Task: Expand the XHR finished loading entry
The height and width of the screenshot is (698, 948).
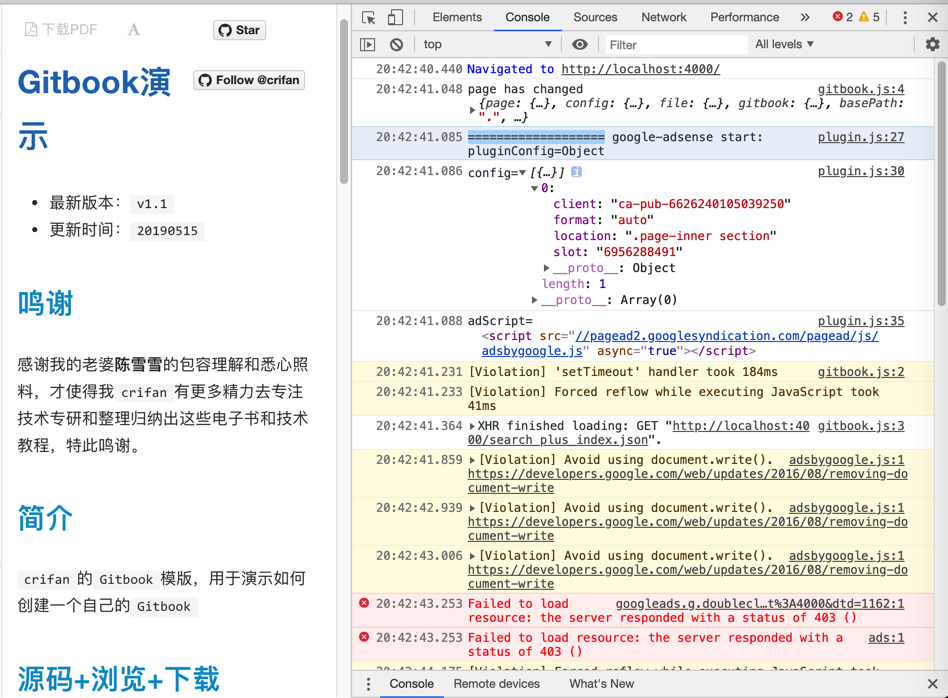Action: coord(472,426)
